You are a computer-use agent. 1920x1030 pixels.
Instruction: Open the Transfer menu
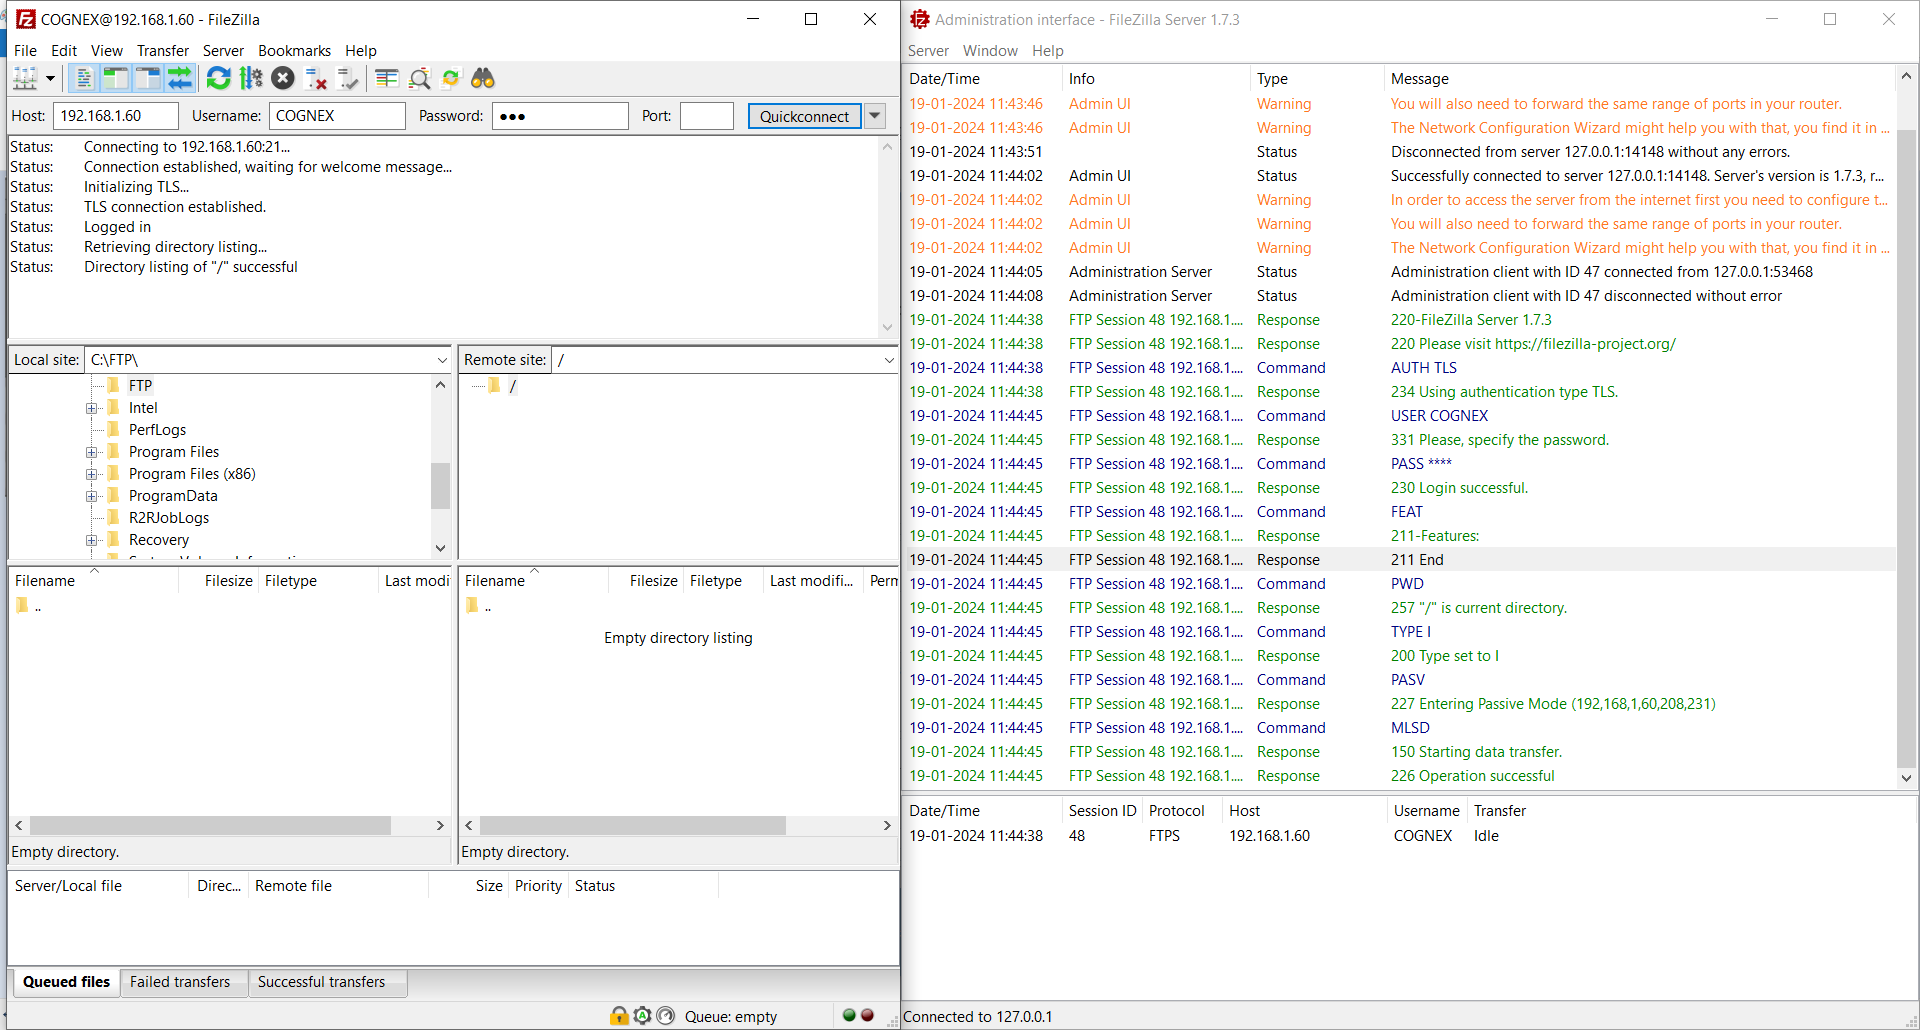coord(163,50)
